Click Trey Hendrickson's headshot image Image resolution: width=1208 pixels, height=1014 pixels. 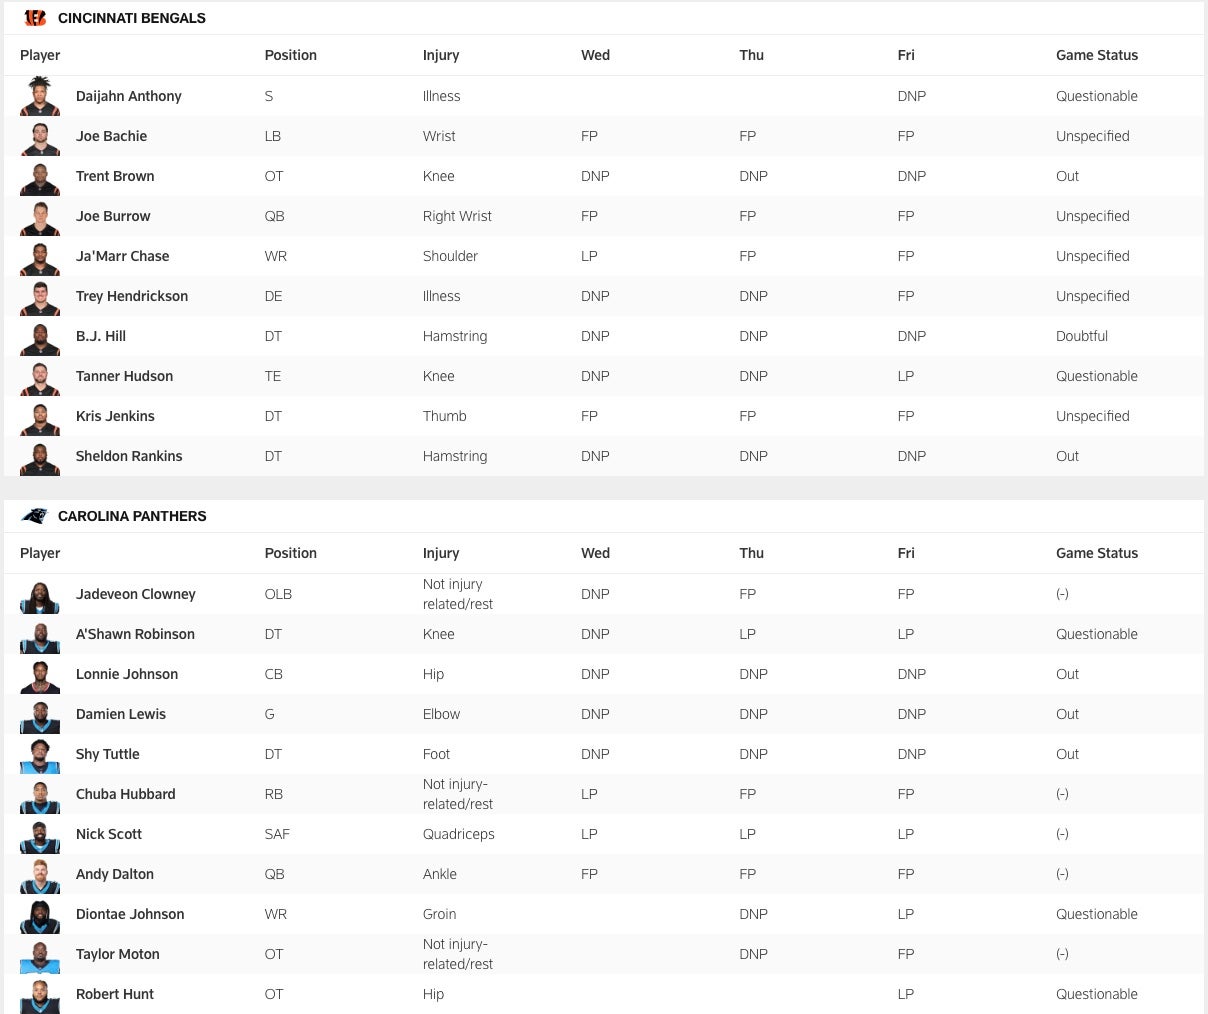(40, 297)
